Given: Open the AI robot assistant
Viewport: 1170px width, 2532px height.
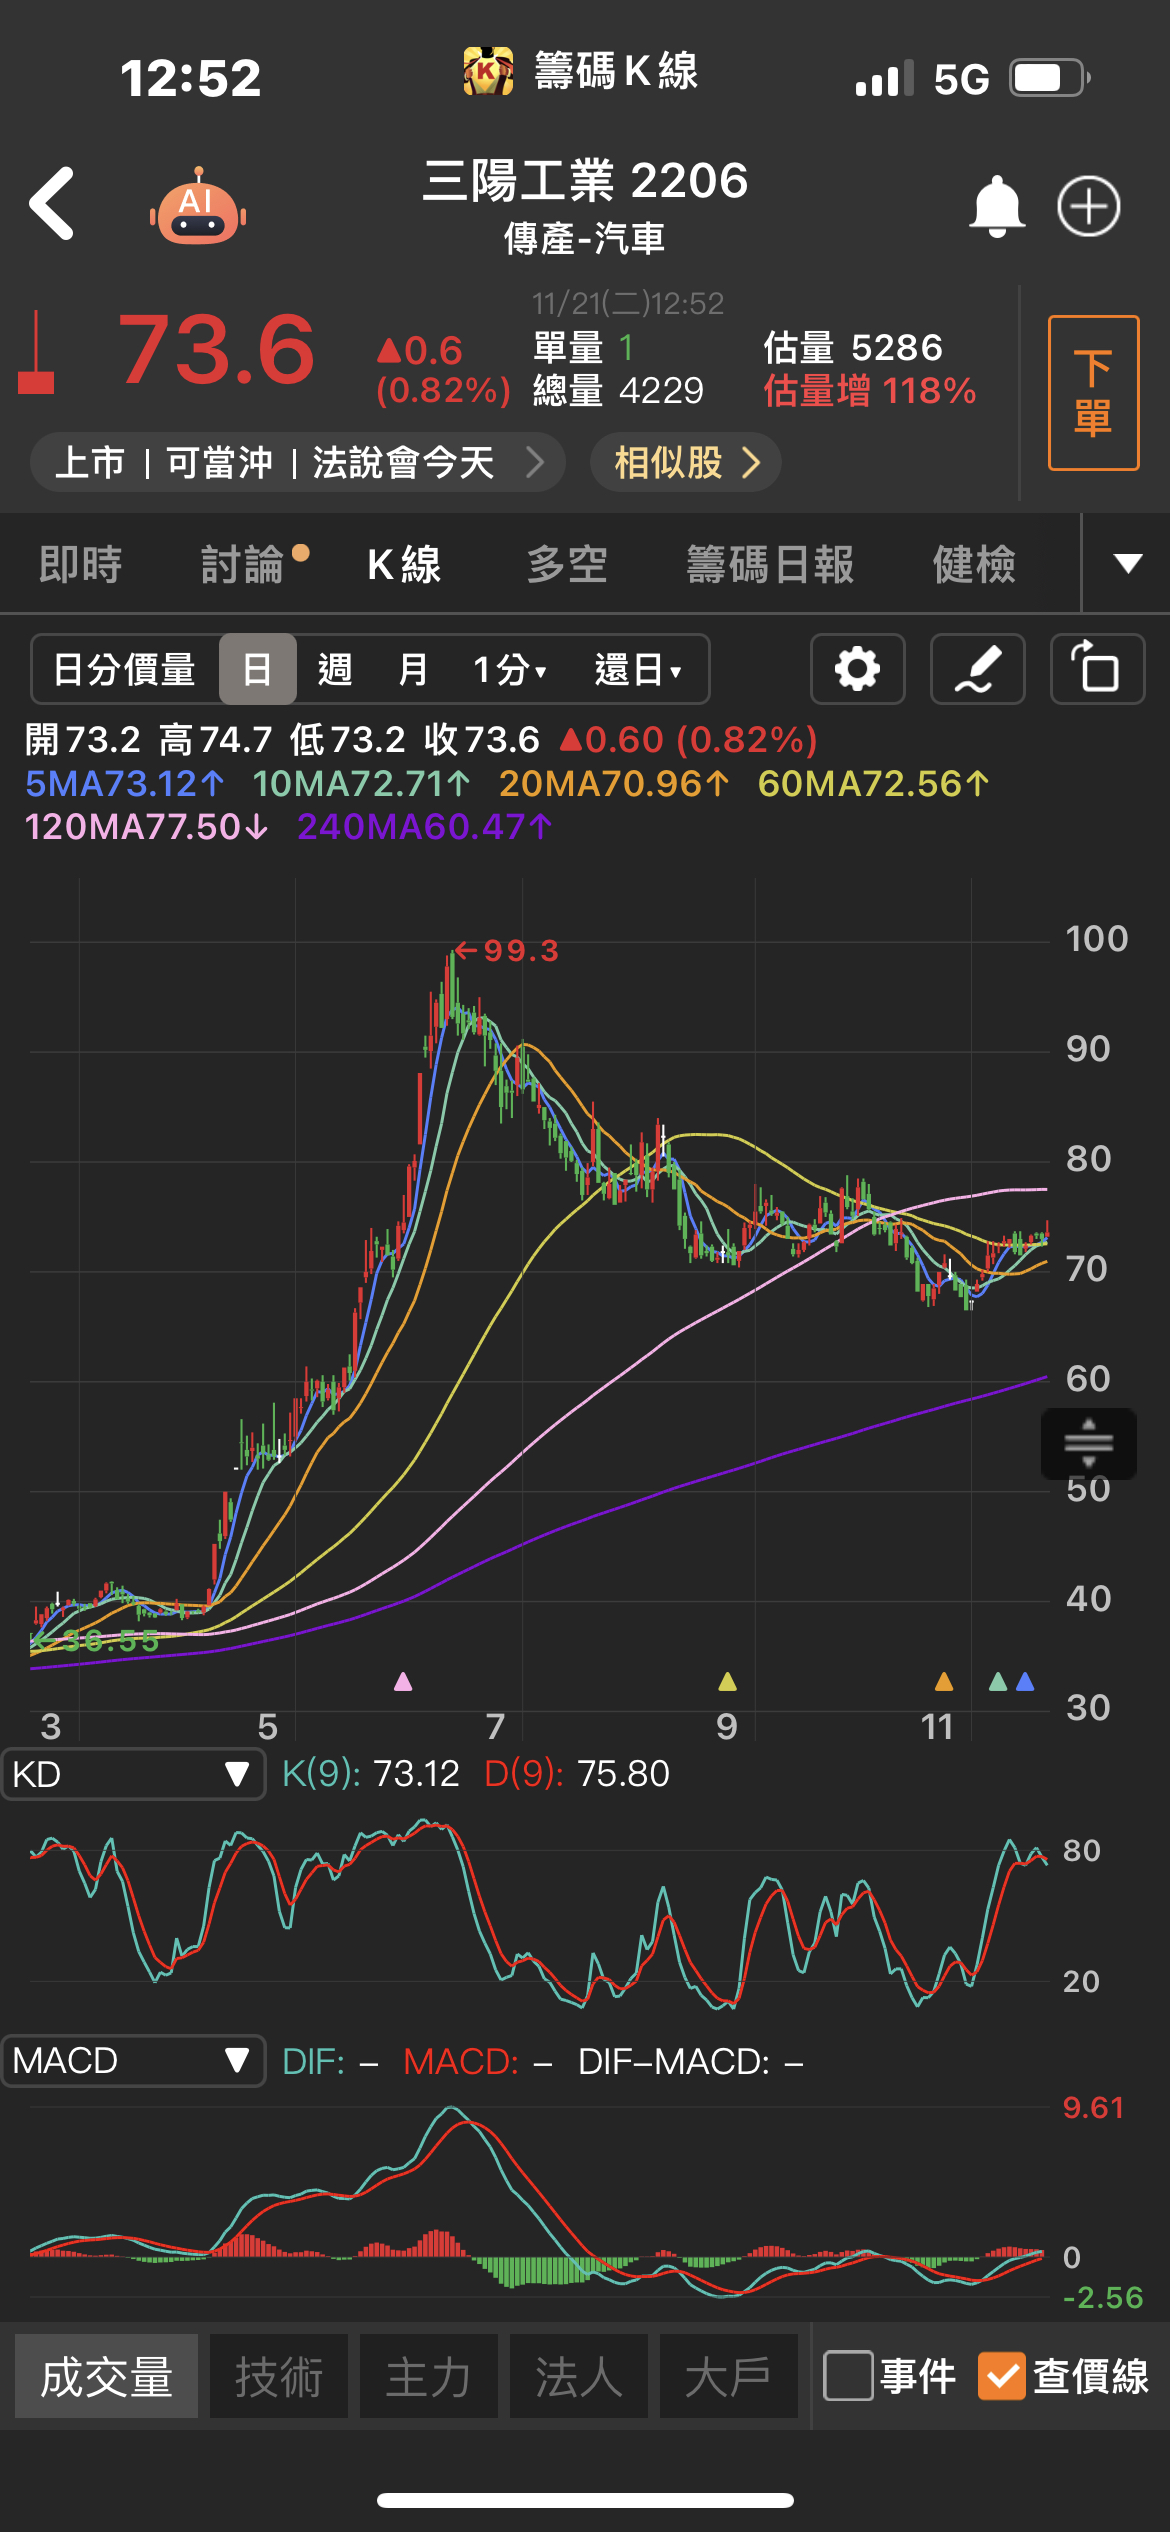Looking at the screenshot, I should [198, 206].
